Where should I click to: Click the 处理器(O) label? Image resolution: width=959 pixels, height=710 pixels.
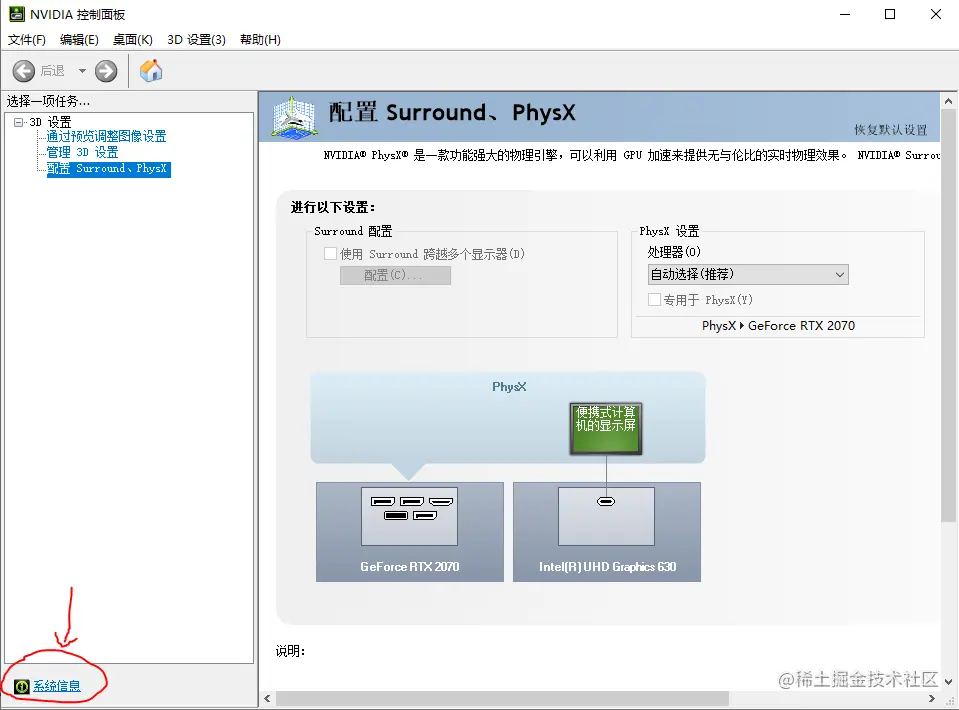tap(674, 252)
